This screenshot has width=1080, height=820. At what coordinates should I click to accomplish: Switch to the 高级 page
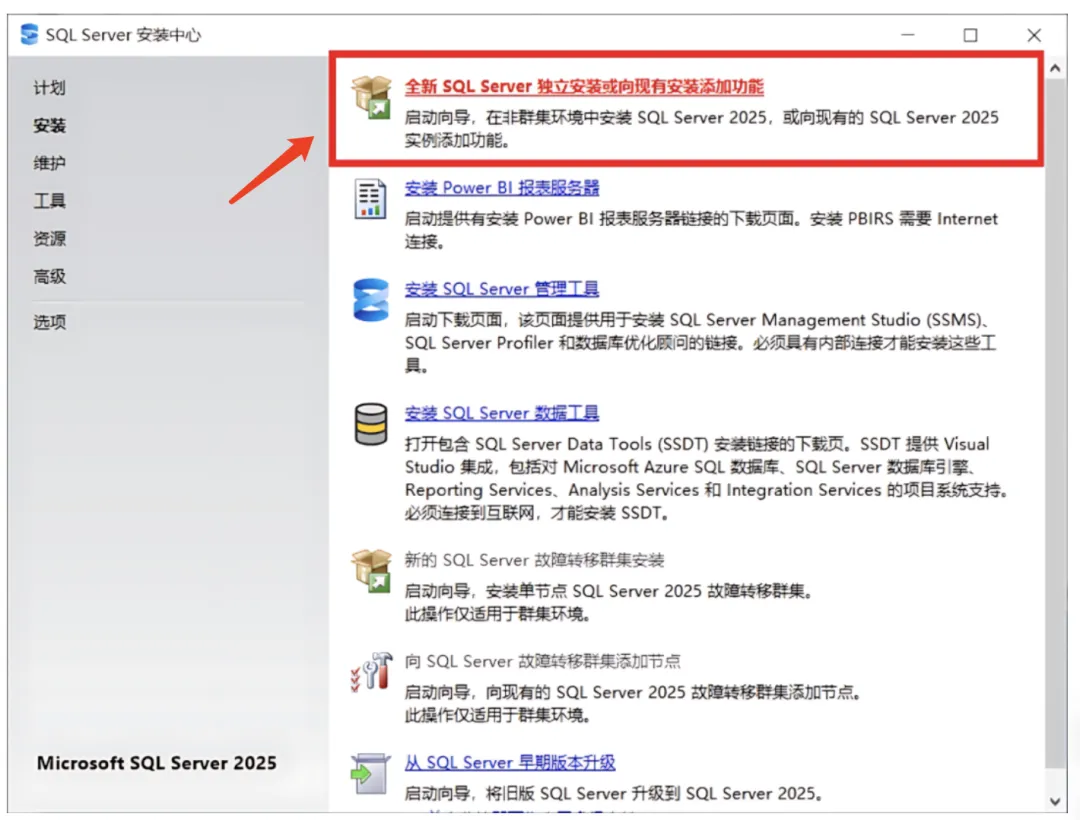pyautogui.click(x=50, y=277)
